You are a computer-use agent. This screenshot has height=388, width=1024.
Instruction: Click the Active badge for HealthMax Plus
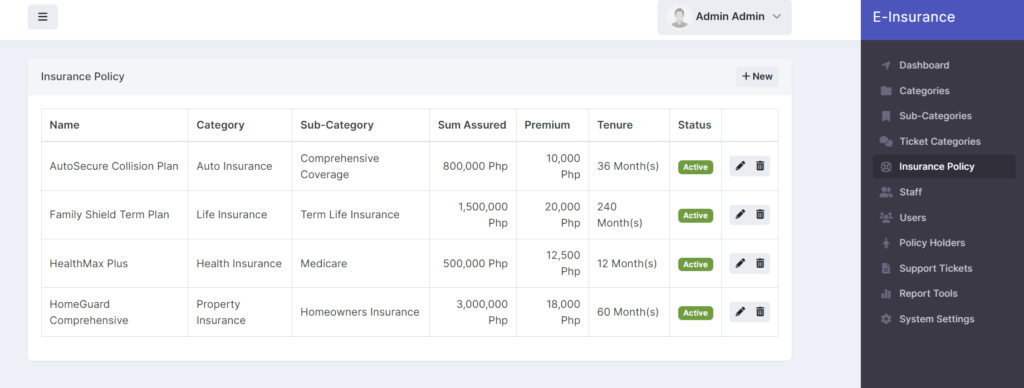696,265
